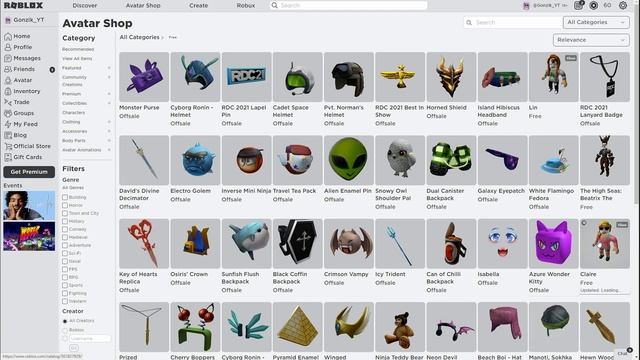Select the All Creators radio button
Viewport: 640px width, 360px height.
tap(65, 321)
